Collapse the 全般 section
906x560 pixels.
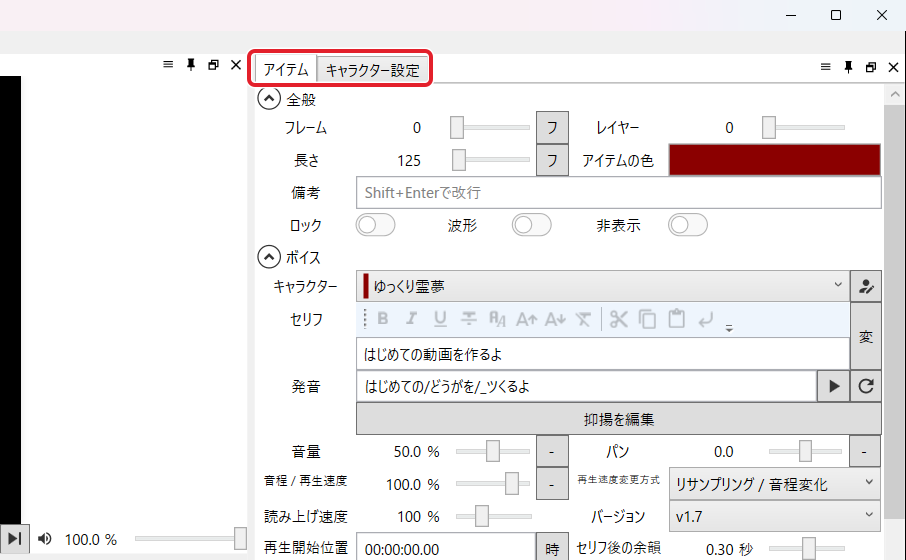(269, 99)
